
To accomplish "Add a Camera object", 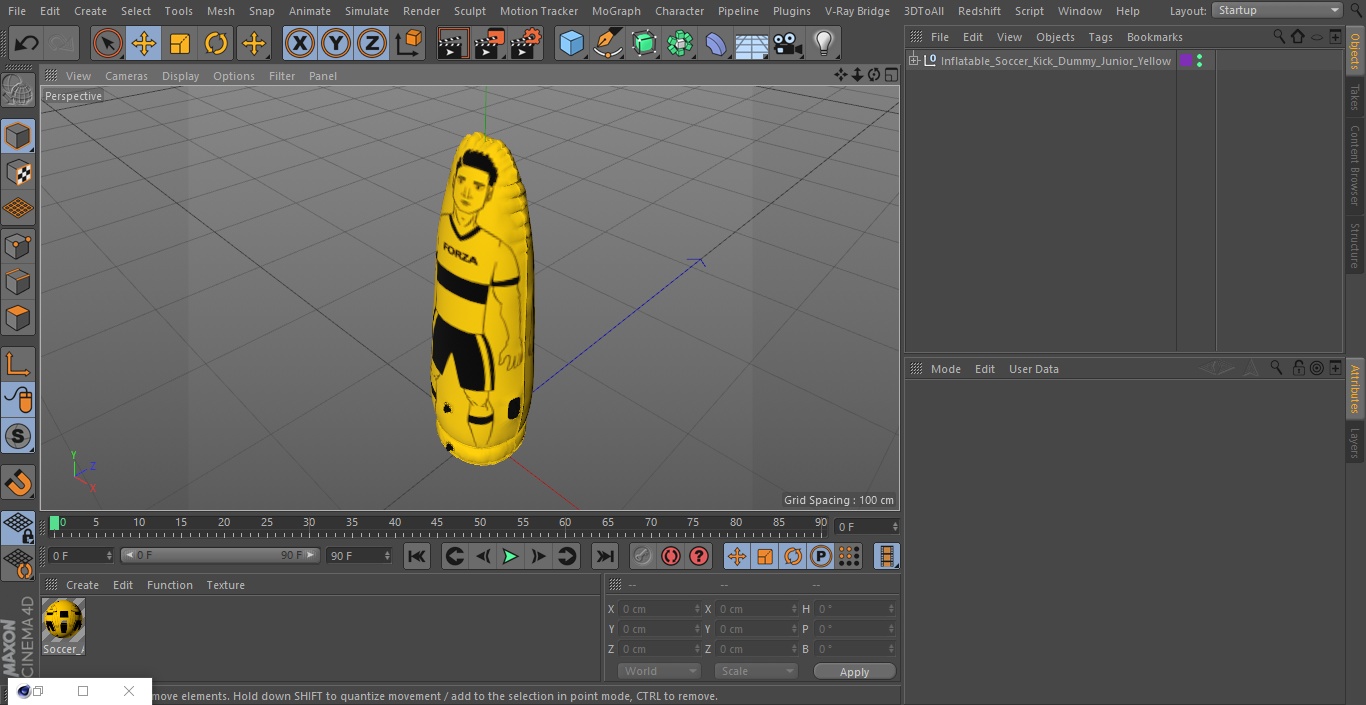I will 788,44.
